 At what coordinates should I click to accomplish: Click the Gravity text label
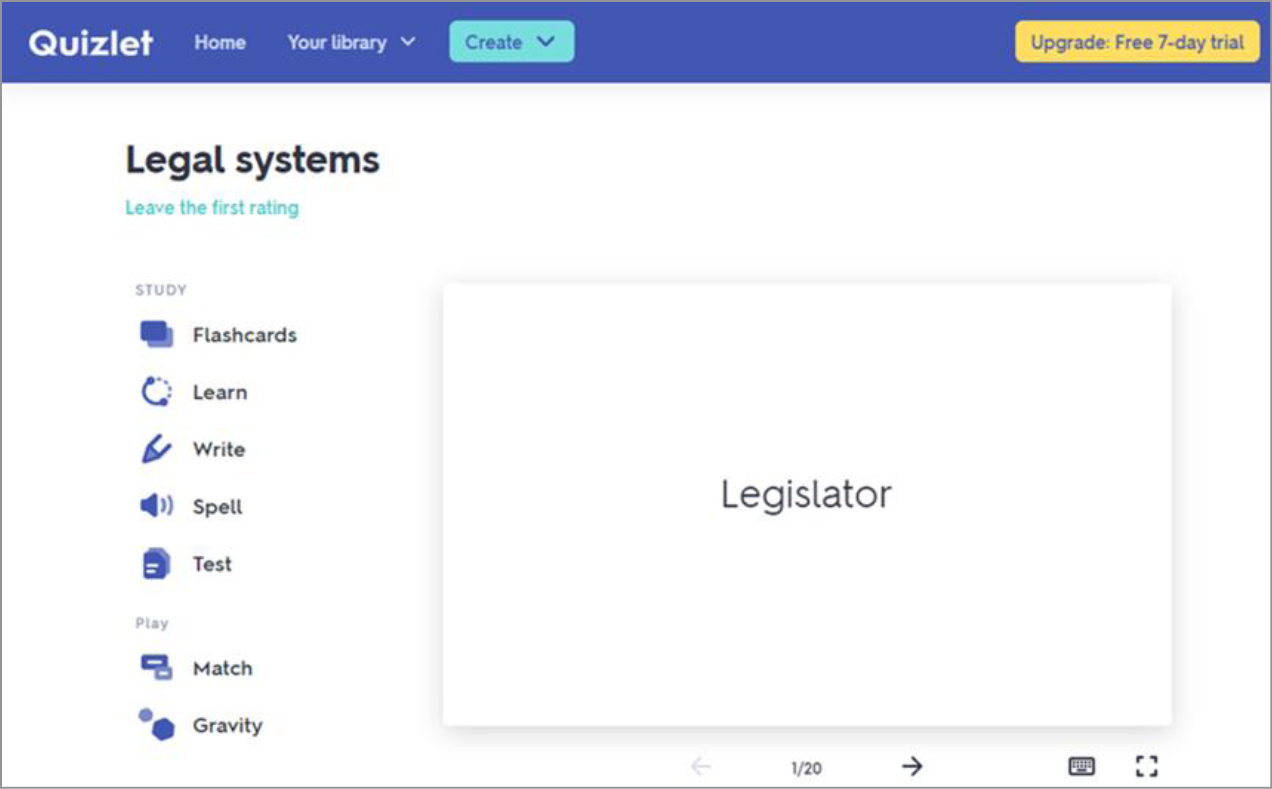227,725
